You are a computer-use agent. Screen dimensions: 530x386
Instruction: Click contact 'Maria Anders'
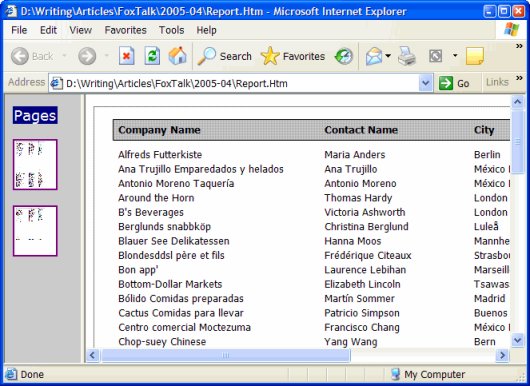tap(355, 155)
